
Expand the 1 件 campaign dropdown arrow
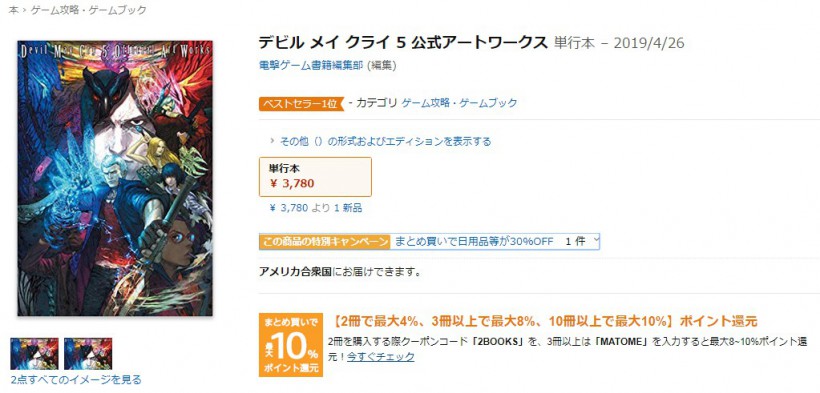[597, 241]
